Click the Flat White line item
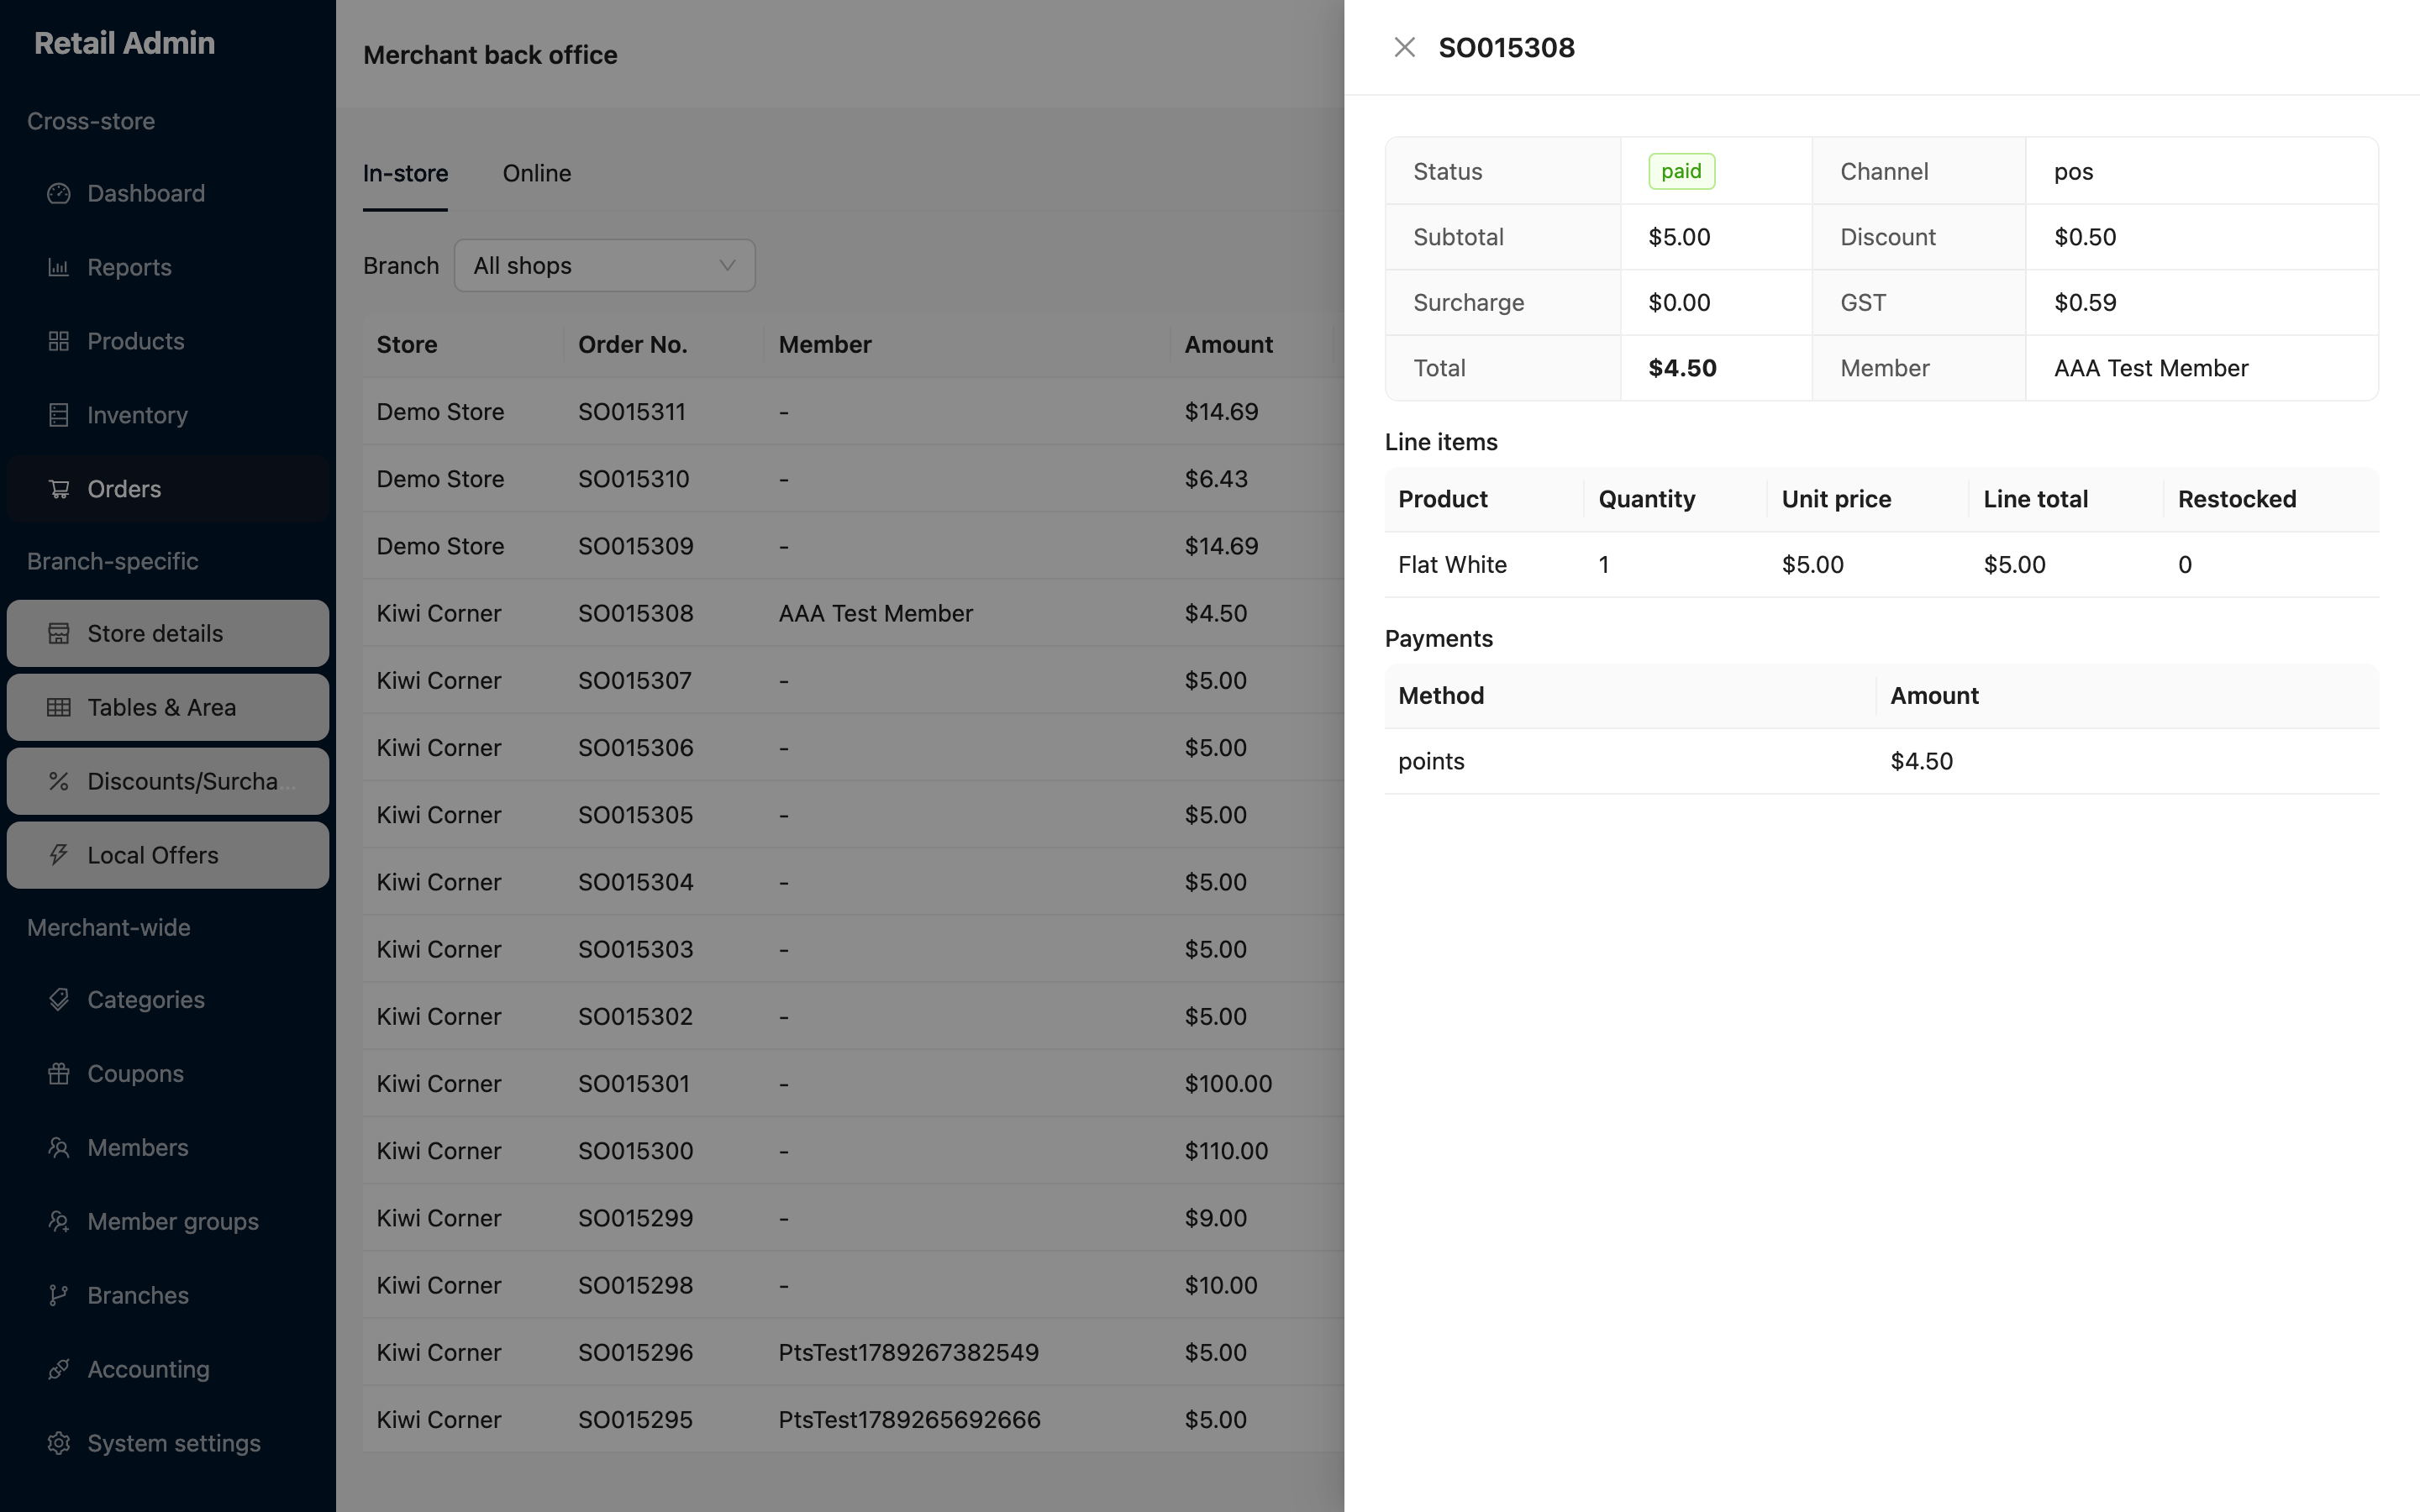 pyautogui.click(x=1881, y=564)
